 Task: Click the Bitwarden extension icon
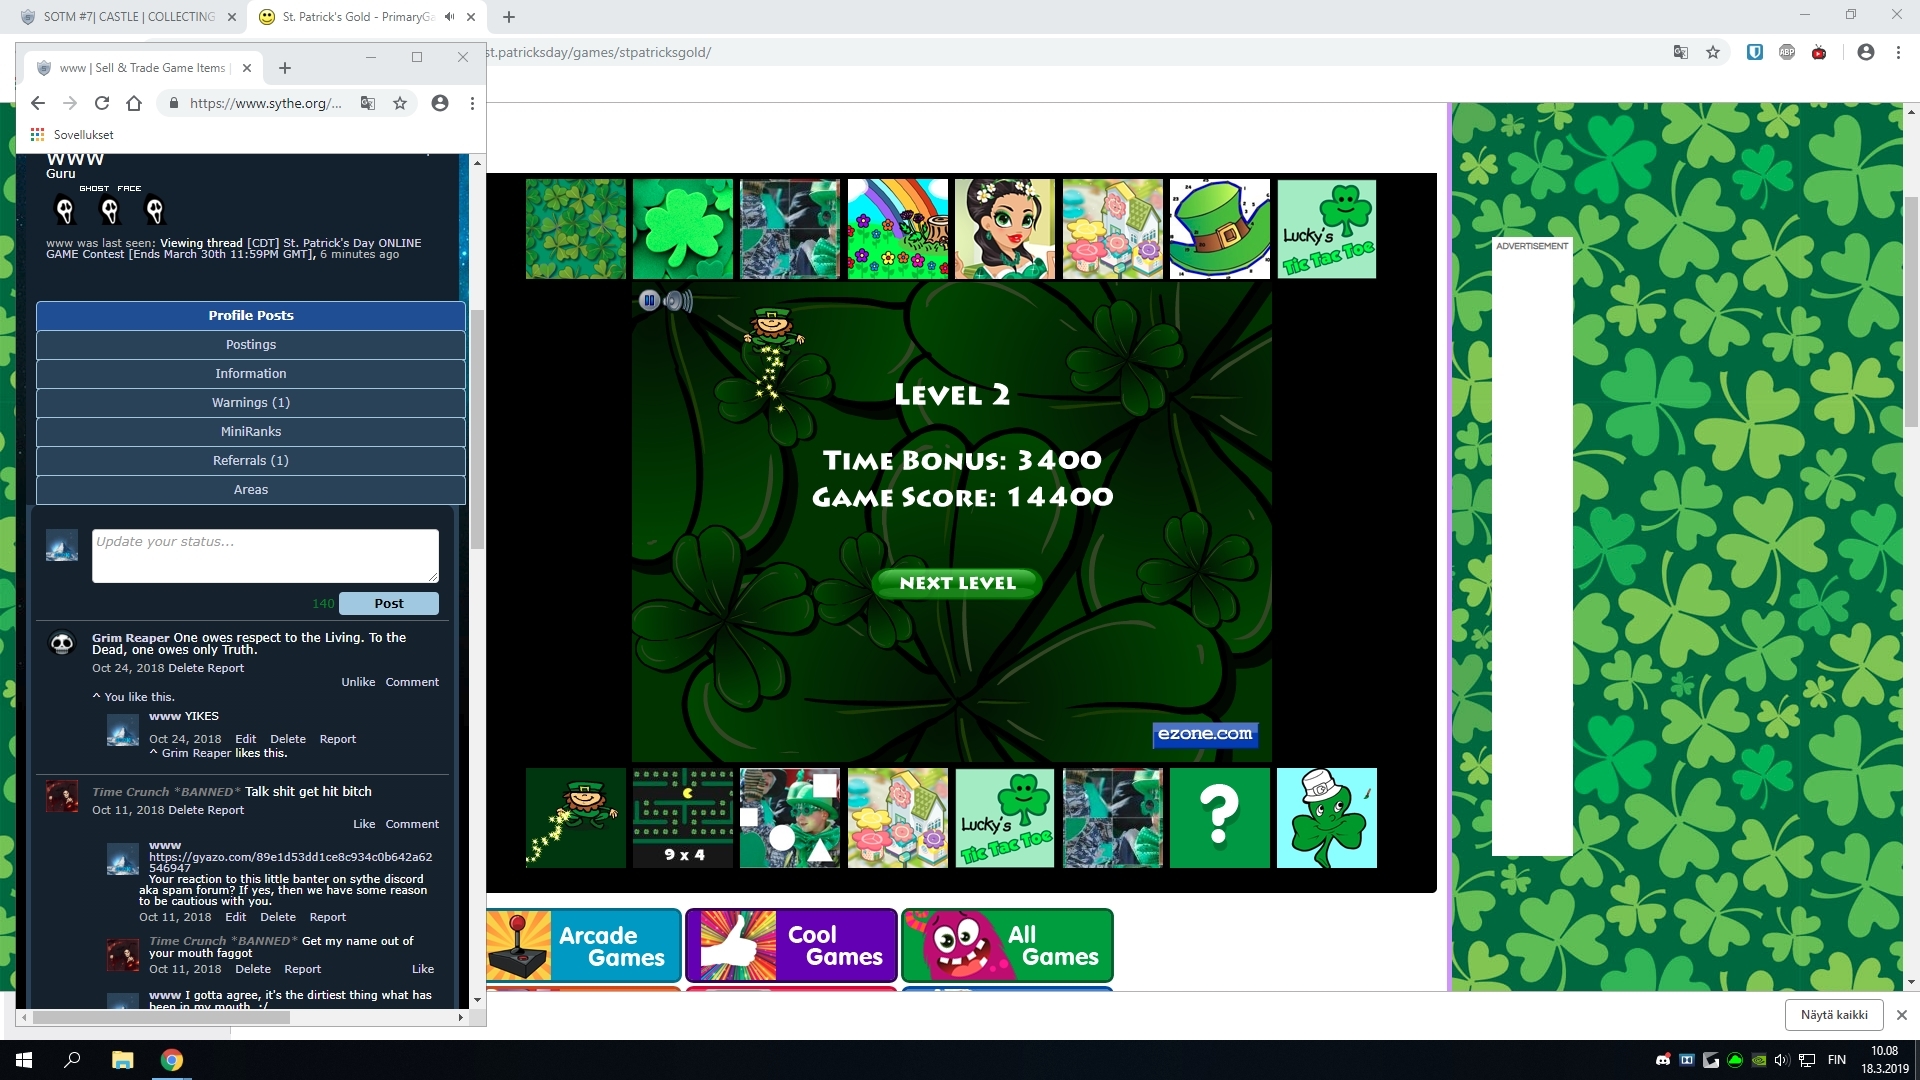point(1755,52)
